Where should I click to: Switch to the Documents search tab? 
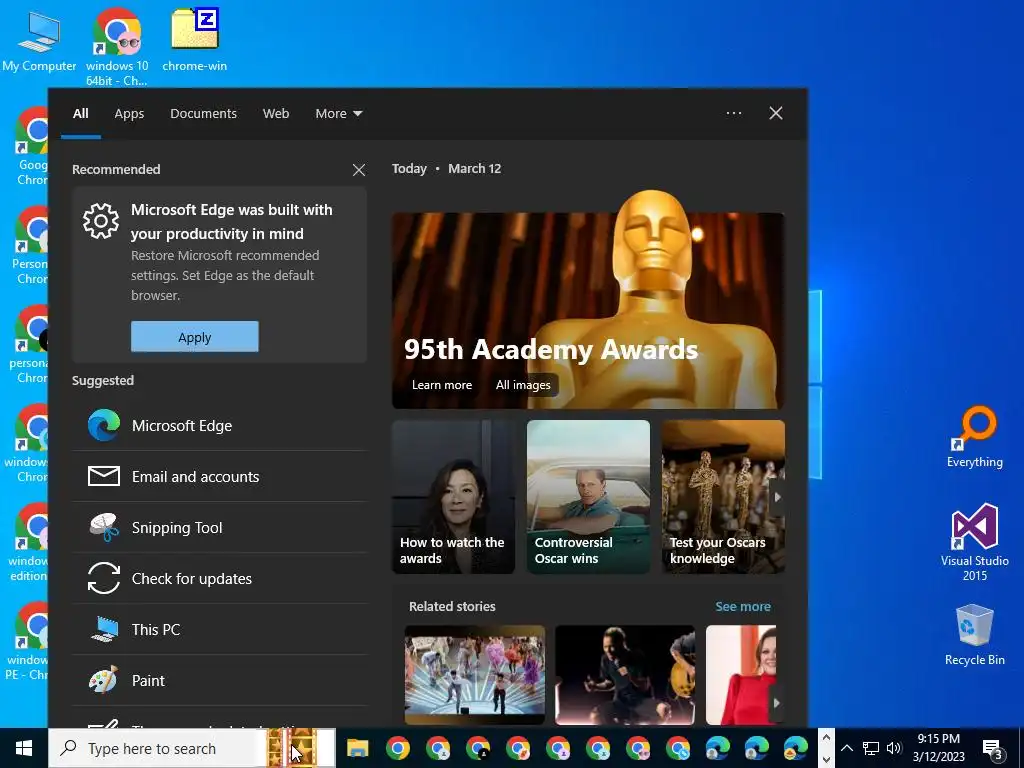tap(203, 114)
